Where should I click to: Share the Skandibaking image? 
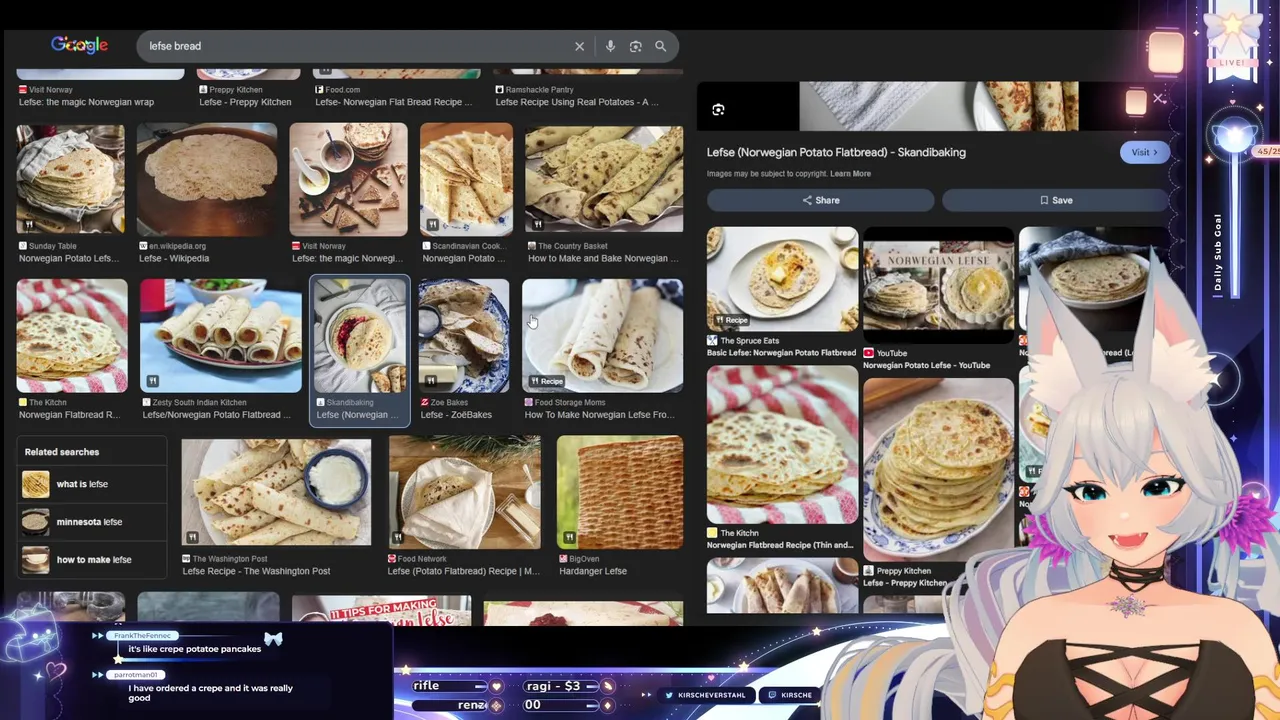pos(821,200)
